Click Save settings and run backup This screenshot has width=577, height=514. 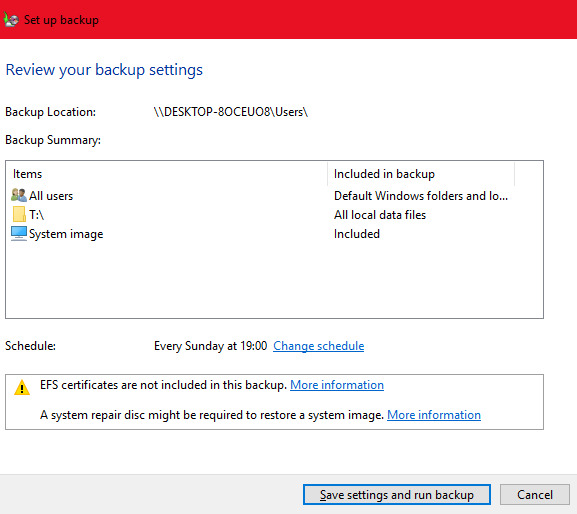click(x=397, y=494)
